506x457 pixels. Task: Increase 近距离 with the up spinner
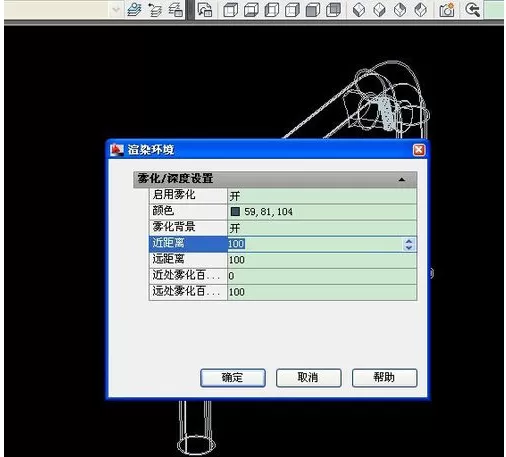tap(409, 241)
